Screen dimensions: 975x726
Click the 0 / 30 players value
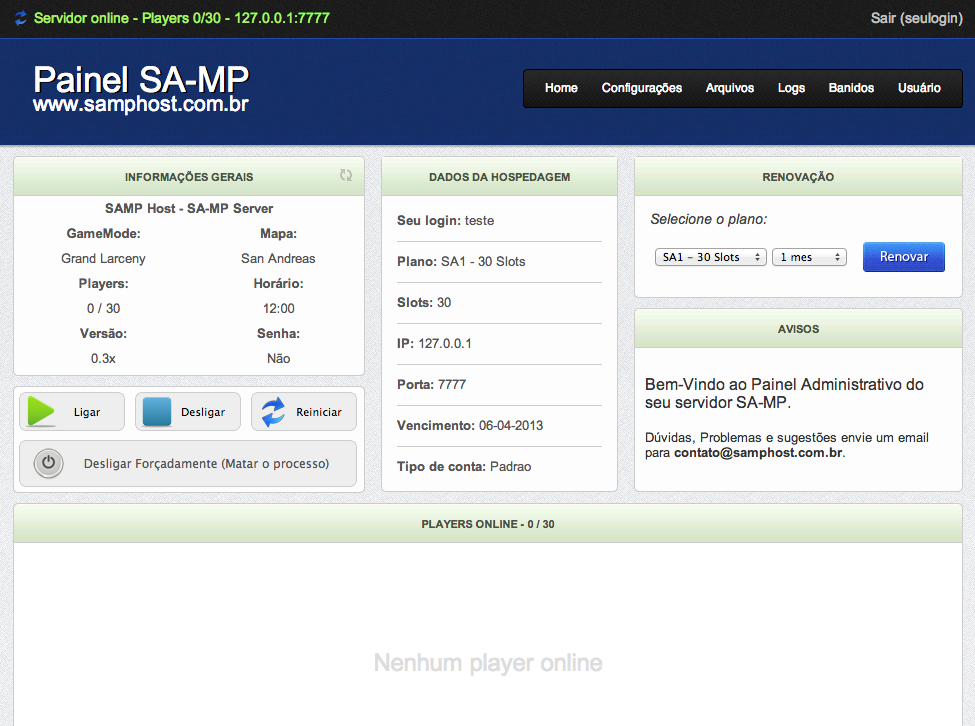point(103,308)
